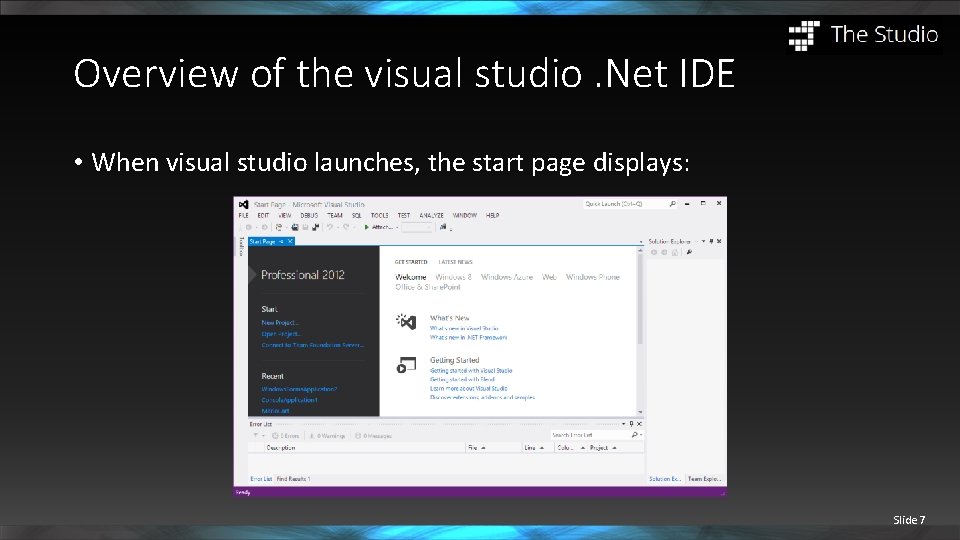Open the Error List window options dropdown
The image size is (960, 540).
[624, 424]
